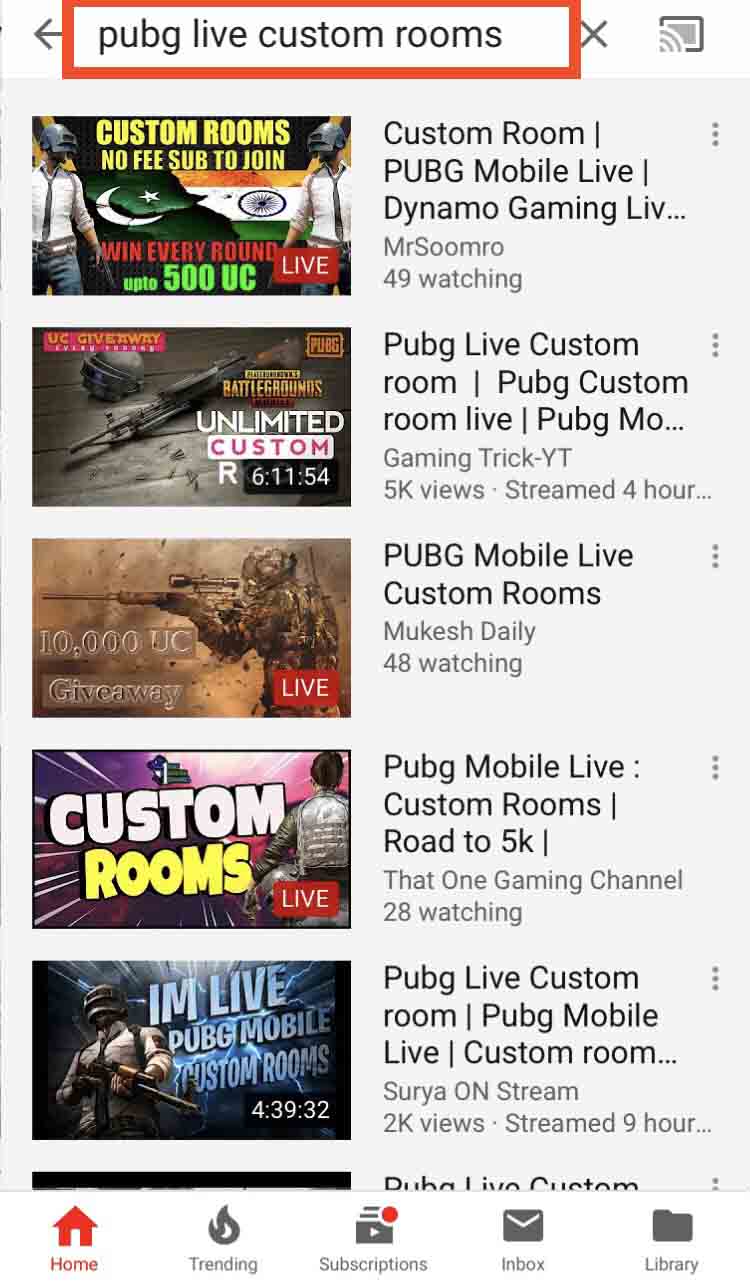Open the 'Unlimited Custom' 6:11:54 thumbnail
The width and height of the screenshot is (750, 1284).
click(192, 416)
